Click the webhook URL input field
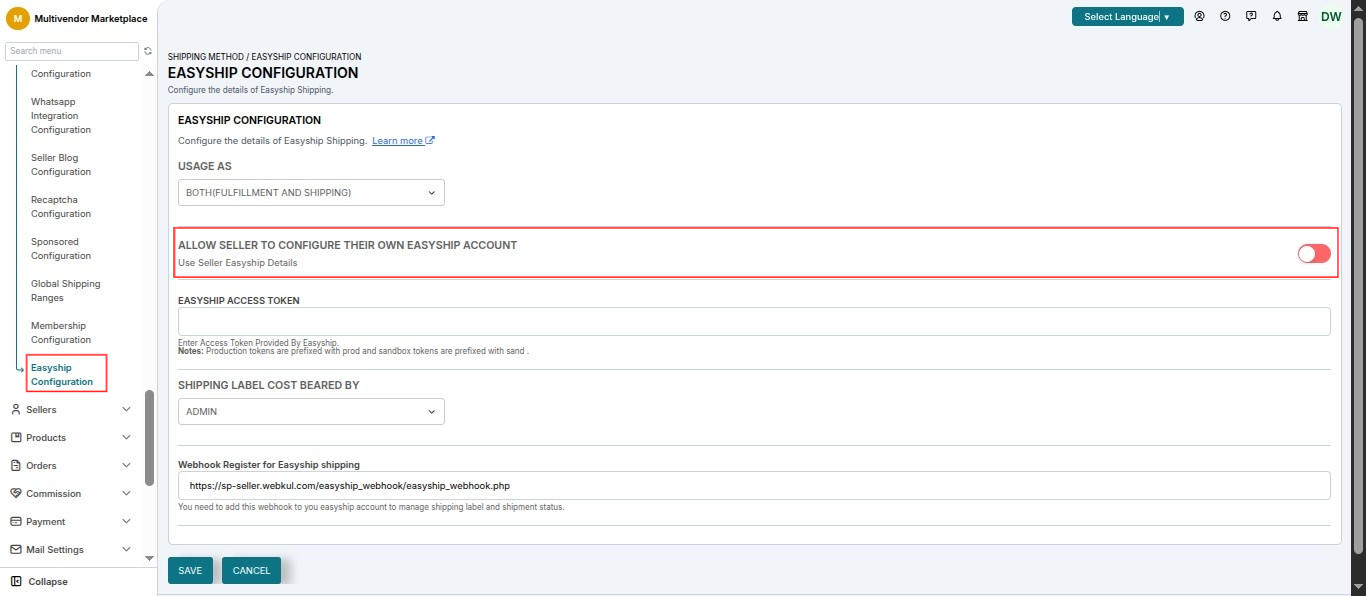This screenshot has width=1366, height=596. pos(754,485)
